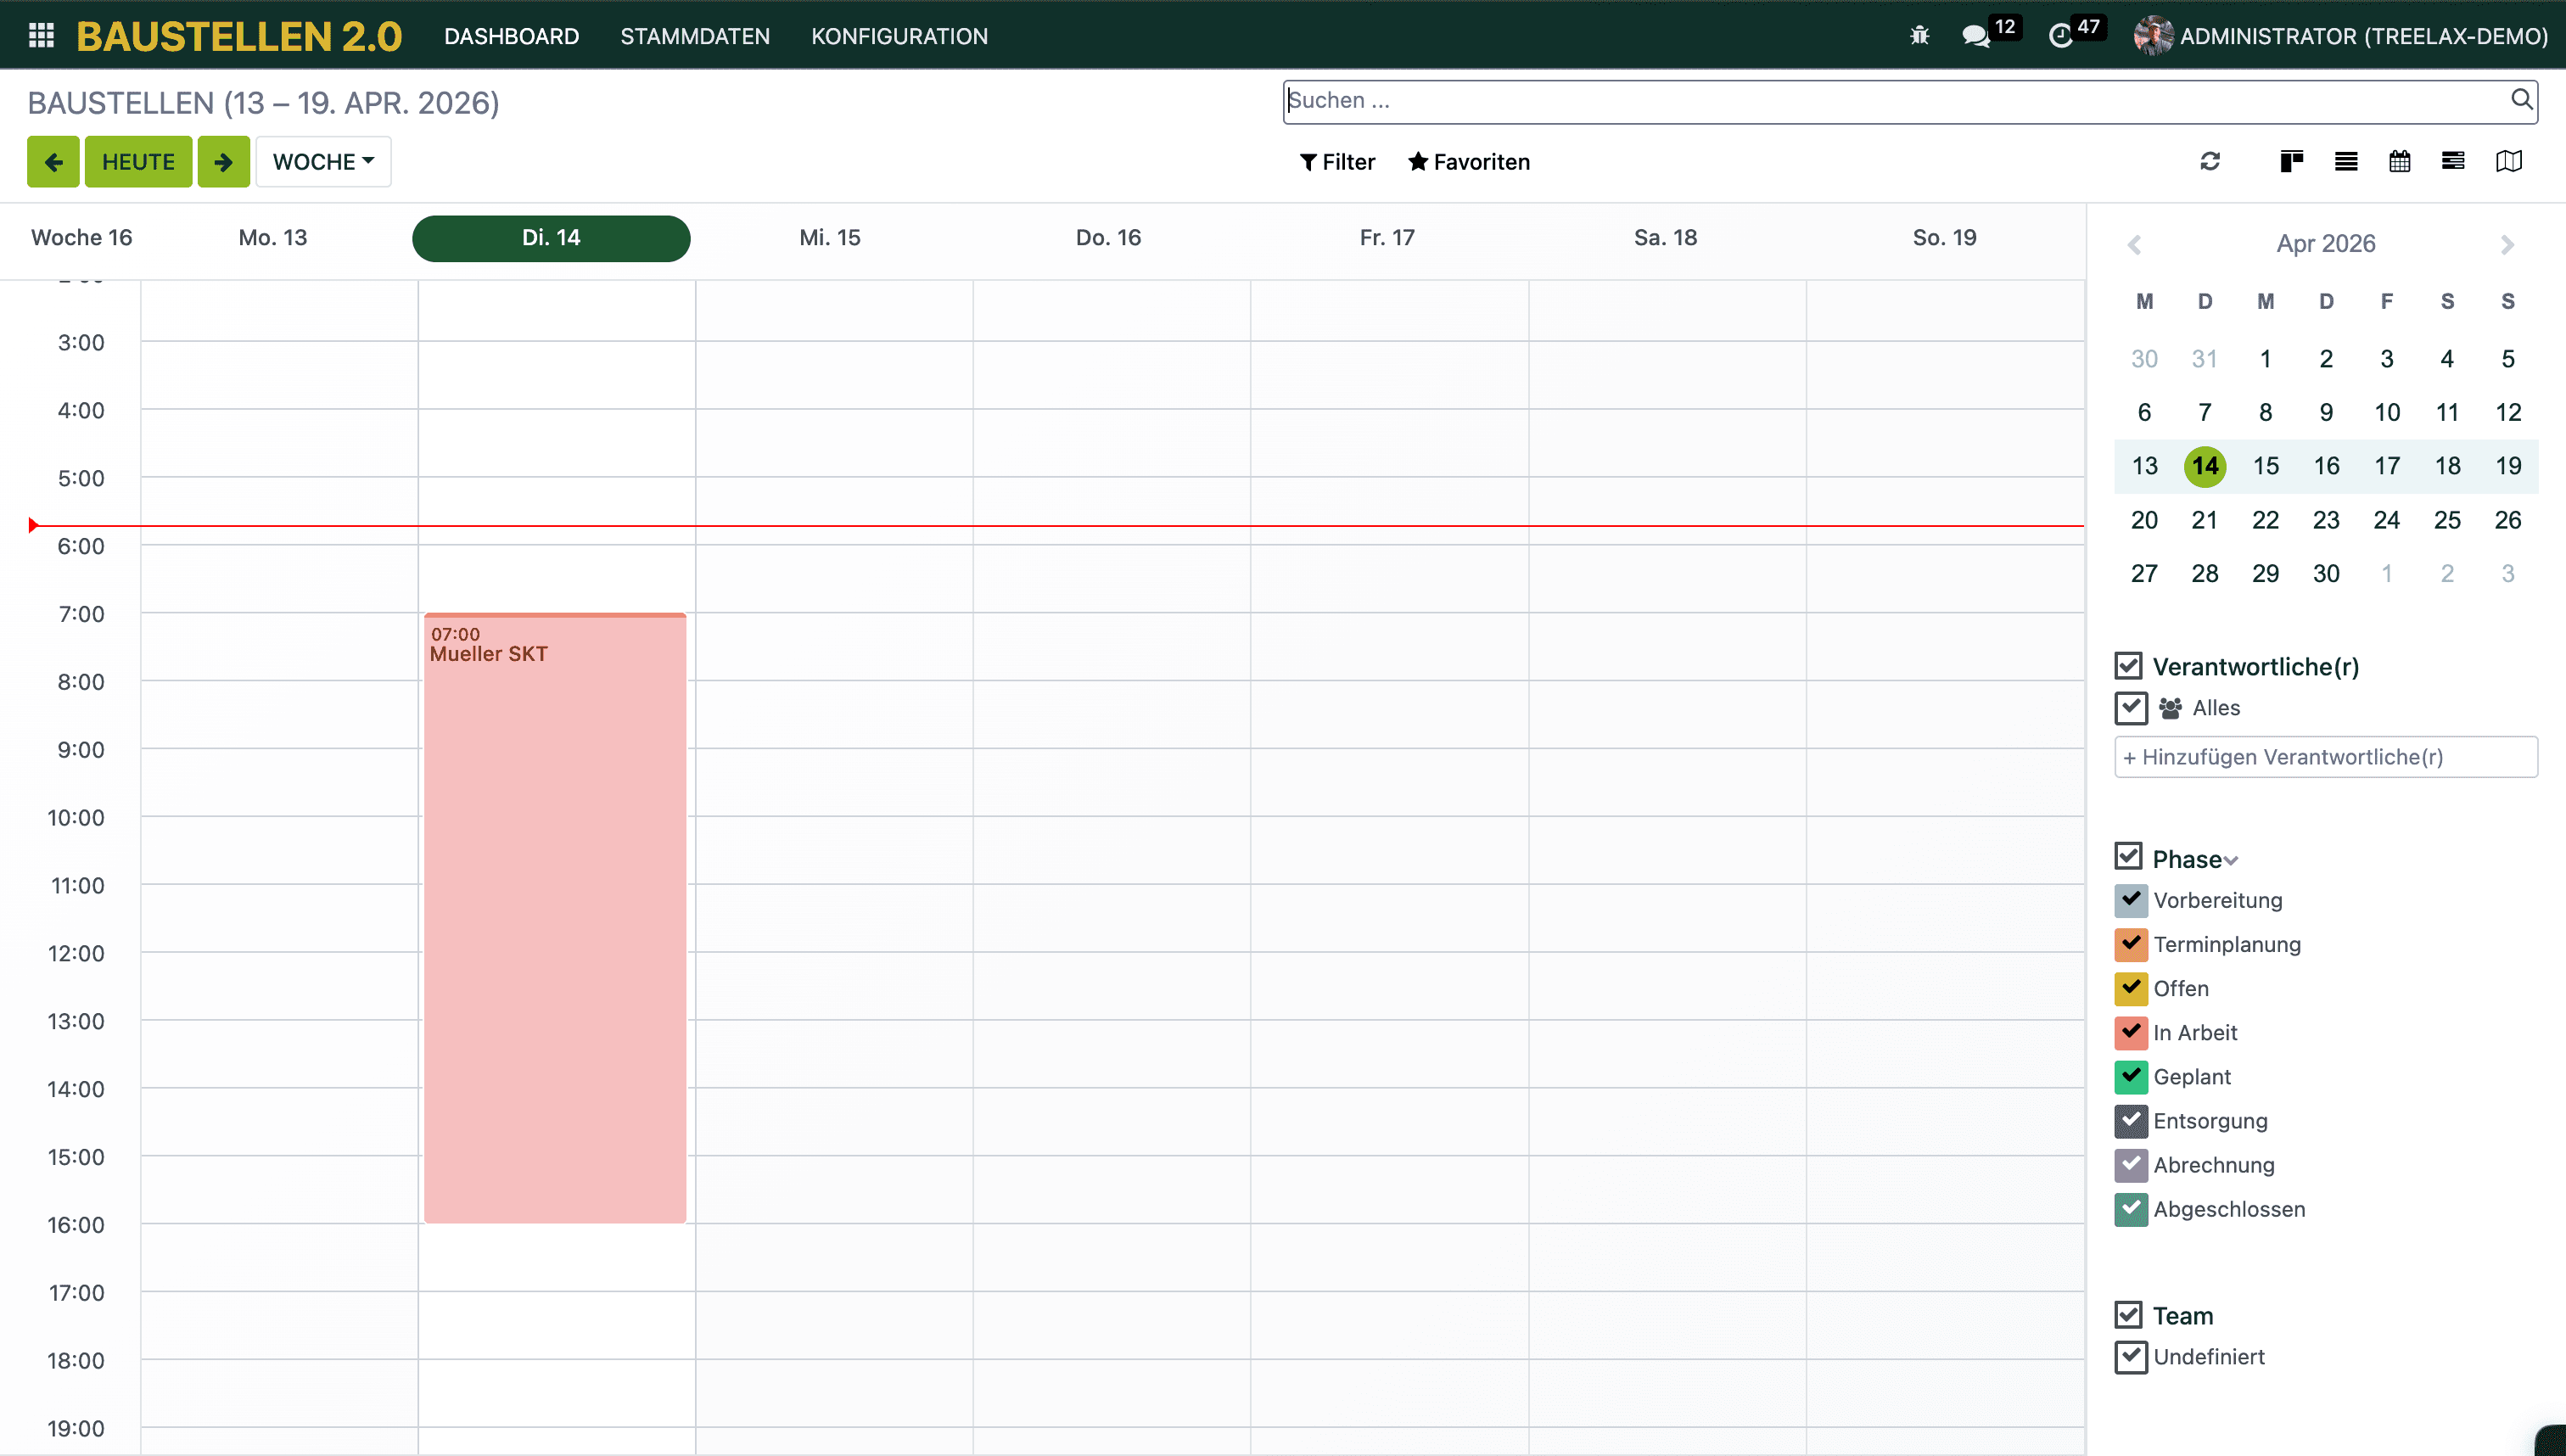The height and width of the screenshot is (1456, 2566).
Task: Uncheck the Vorbereitung phase checkbox
Action: pos(2130,900)
